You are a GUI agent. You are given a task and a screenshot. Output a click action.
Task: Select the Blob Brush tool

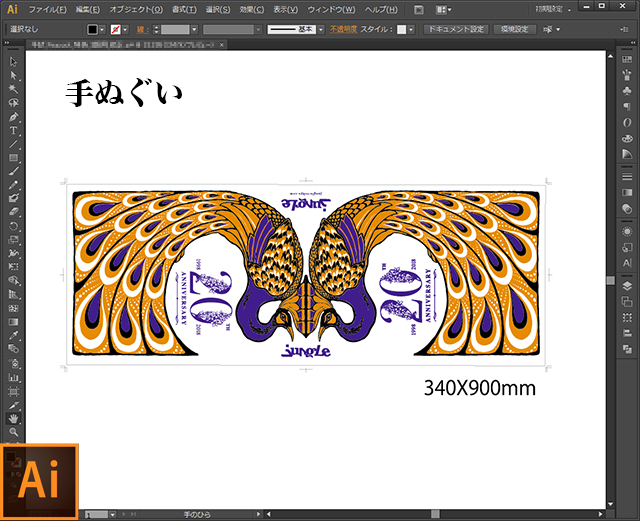tap(13, 198)
